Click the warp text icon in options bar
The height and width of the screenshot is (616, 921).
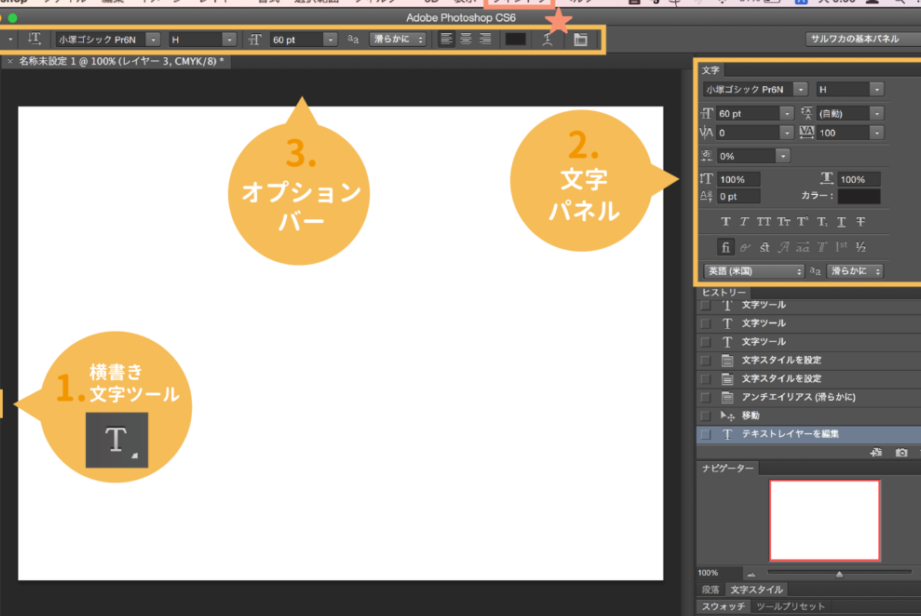point(546,40)
